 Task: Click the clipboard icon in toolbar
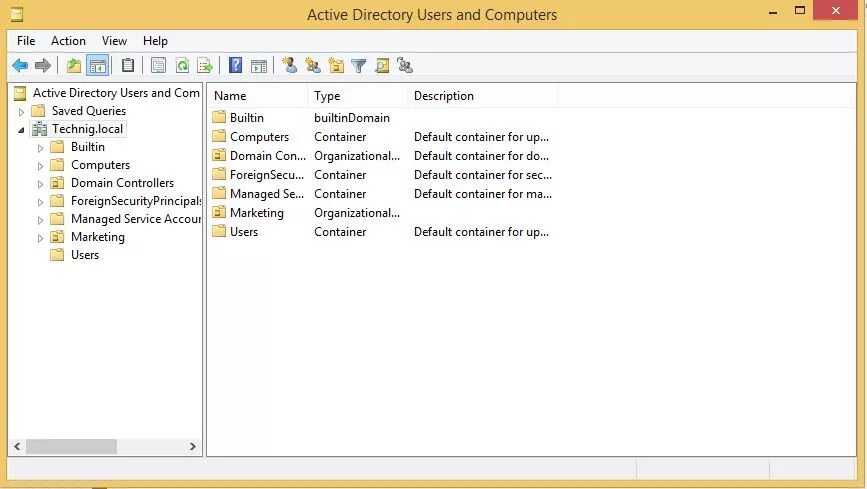128,66
